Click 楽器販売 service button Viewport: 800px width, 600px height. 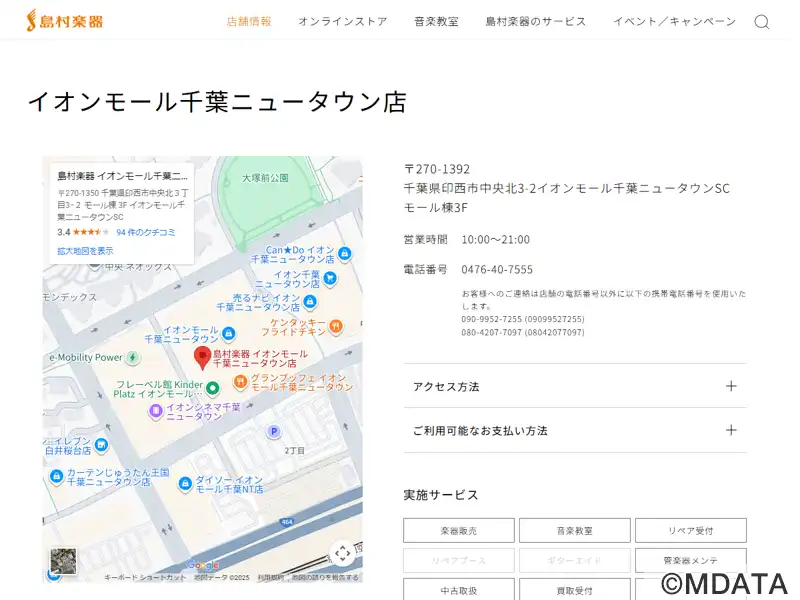[x=459, y=531]
